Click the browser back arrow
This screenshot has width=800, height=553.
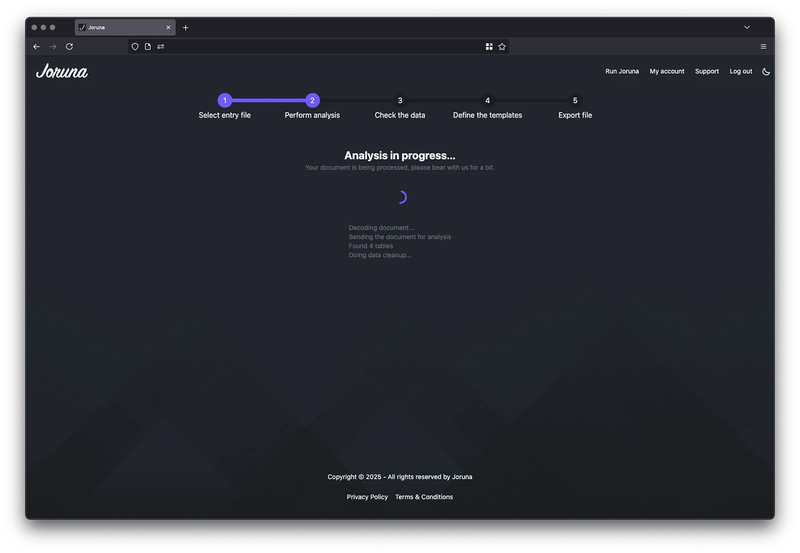(x=37, y=46)
